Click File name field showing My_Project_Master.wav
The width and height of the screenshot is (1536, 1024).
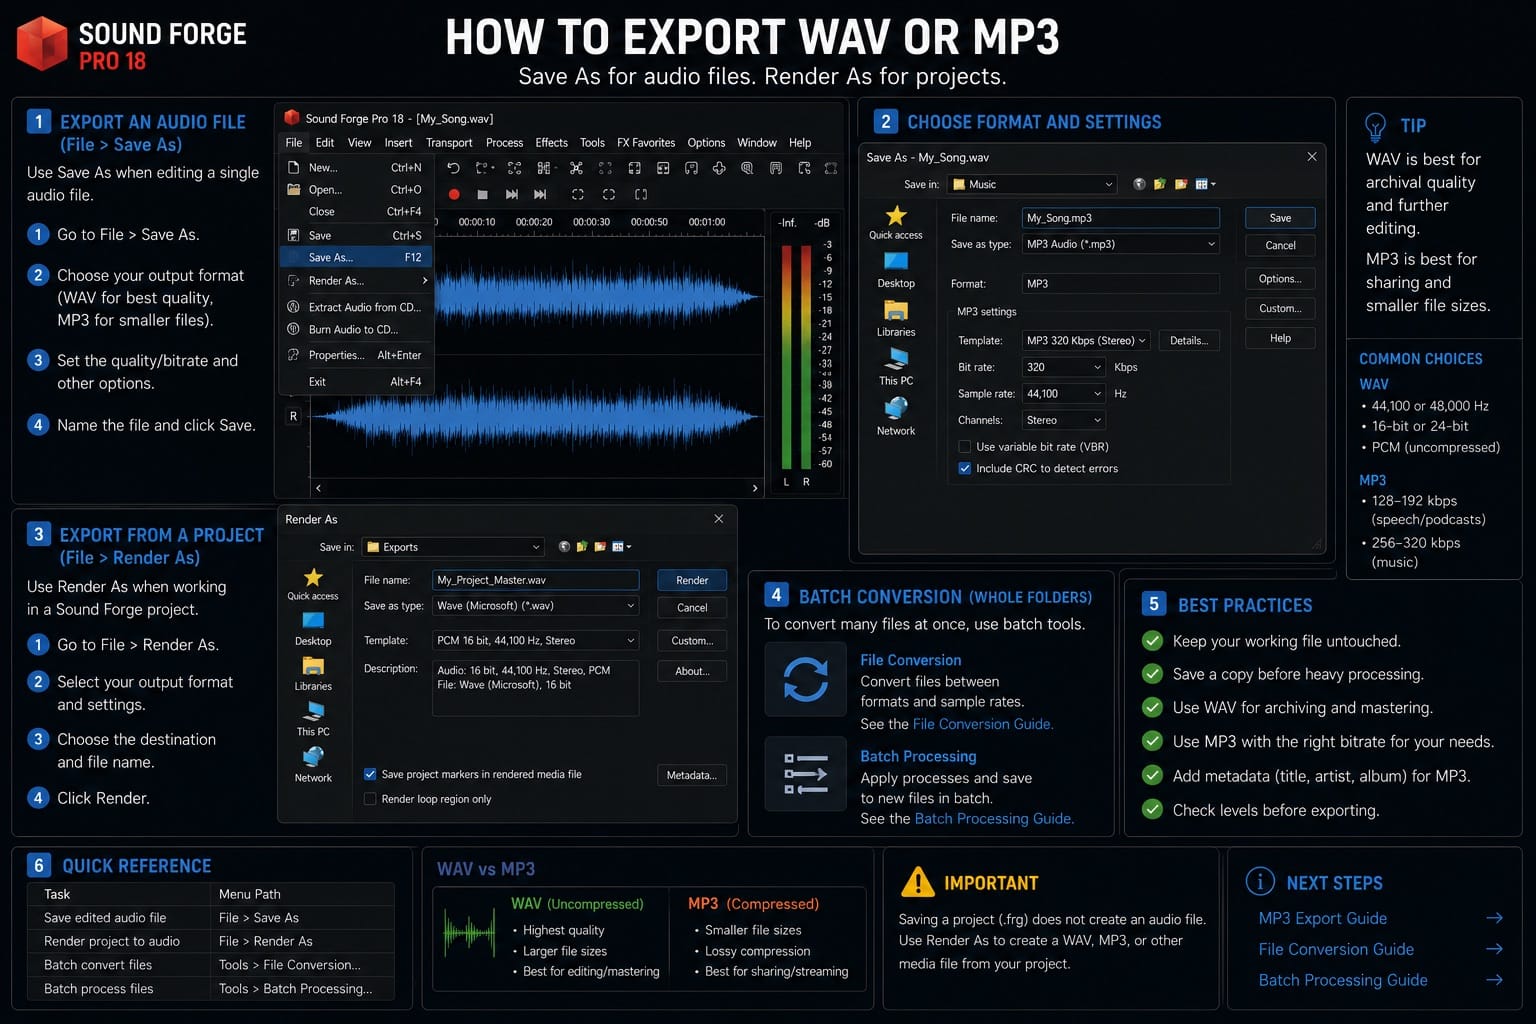[x=535, y=580]
